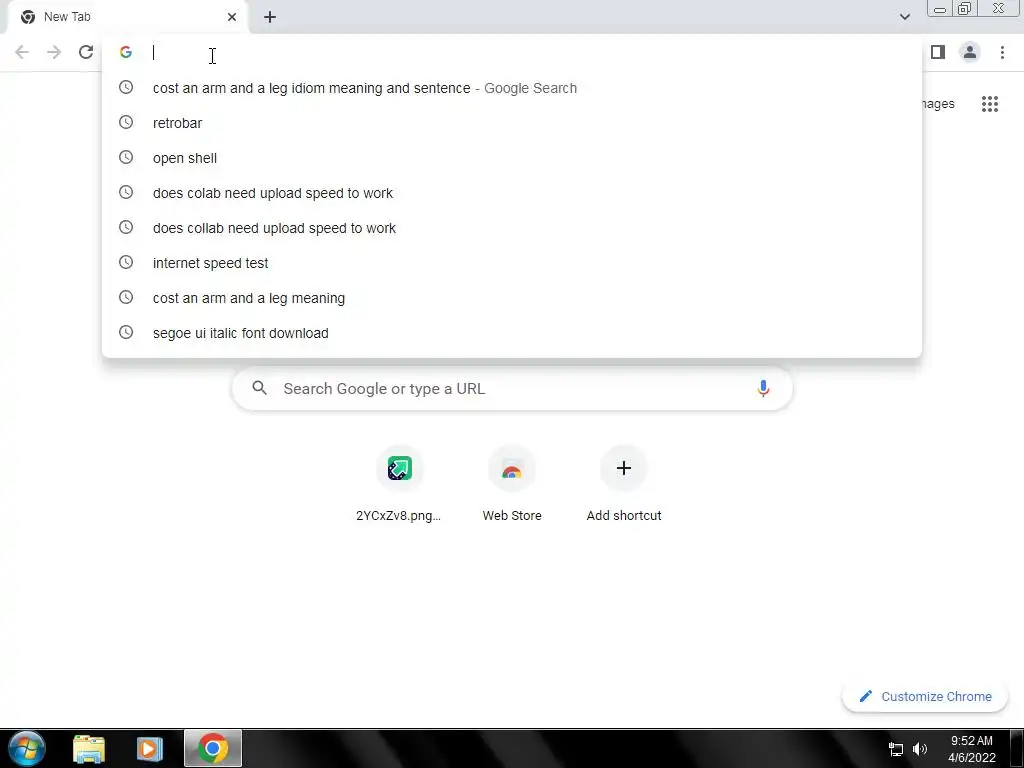Click the magnifier icon in the search box
This screenshot has width=1024, height=768.
pyautogui.click(x=259, y=389)
